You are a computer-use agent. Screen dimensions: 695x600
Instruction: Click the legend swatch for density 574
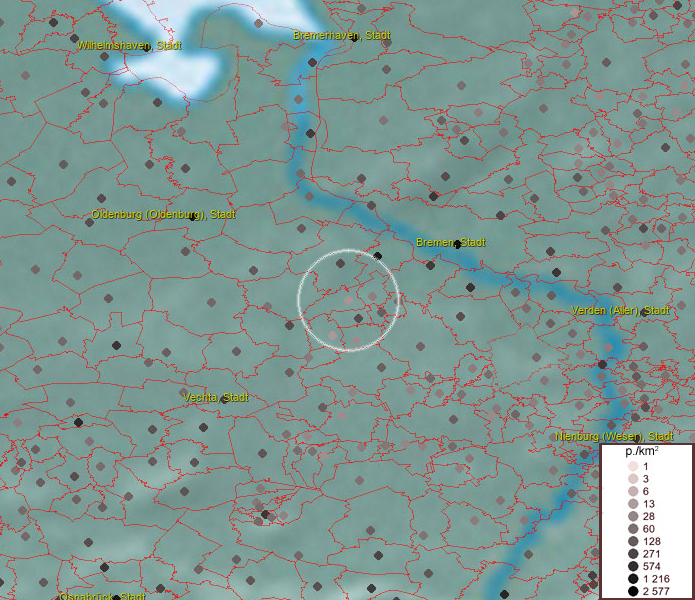633,566
